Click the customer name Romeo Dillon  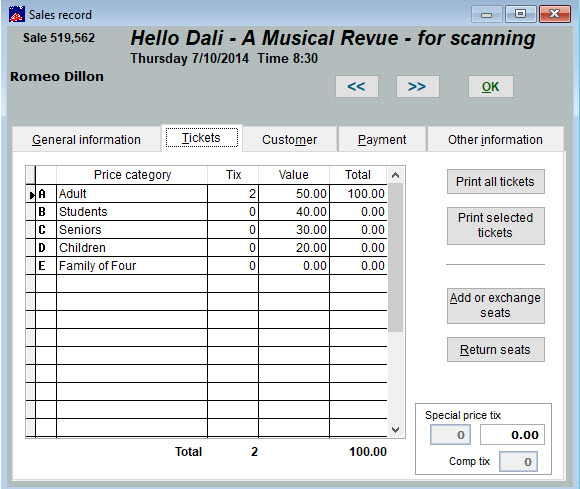click(x=57, y=76)
